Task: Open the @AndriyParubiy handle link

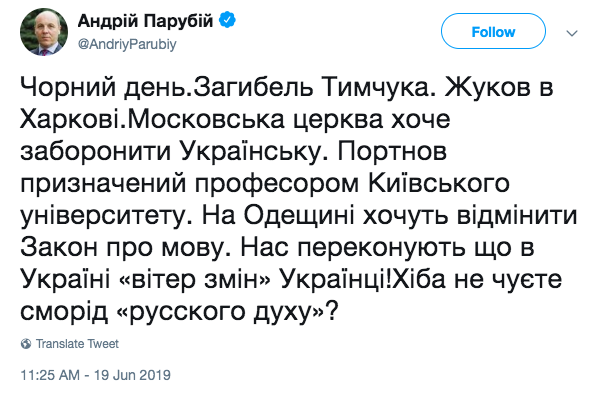Action: (127, 44)
